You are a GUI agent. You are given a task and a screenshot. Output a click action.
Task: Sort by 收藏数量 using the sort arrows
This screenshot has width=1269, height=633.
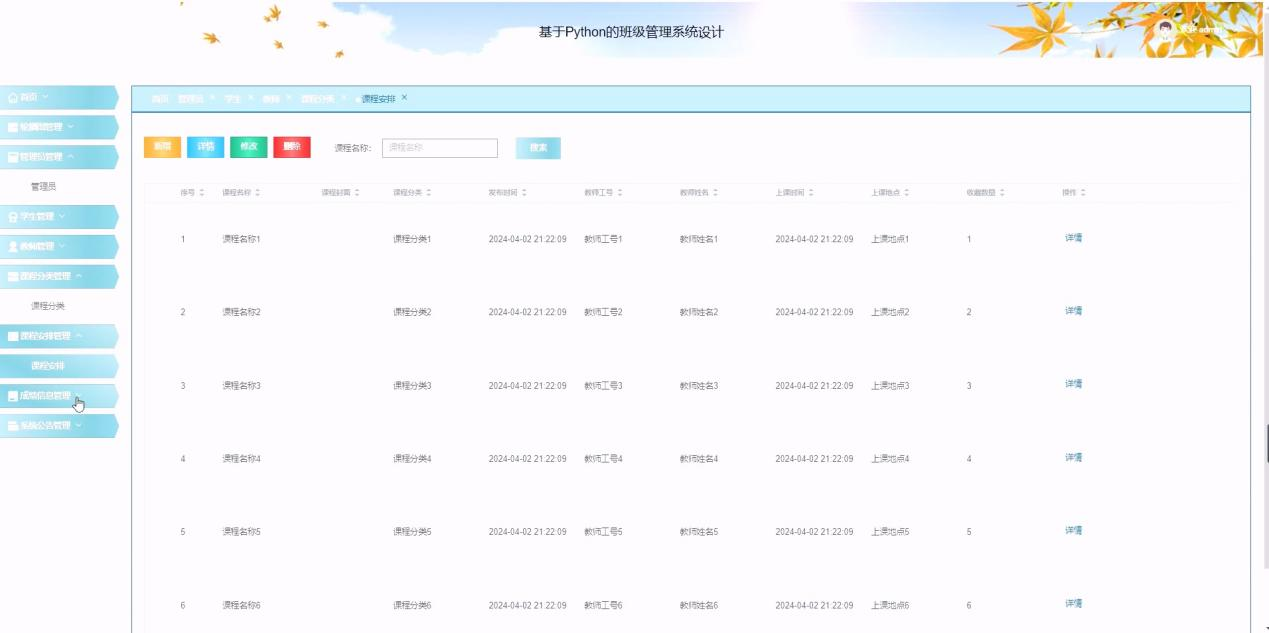1002,192
